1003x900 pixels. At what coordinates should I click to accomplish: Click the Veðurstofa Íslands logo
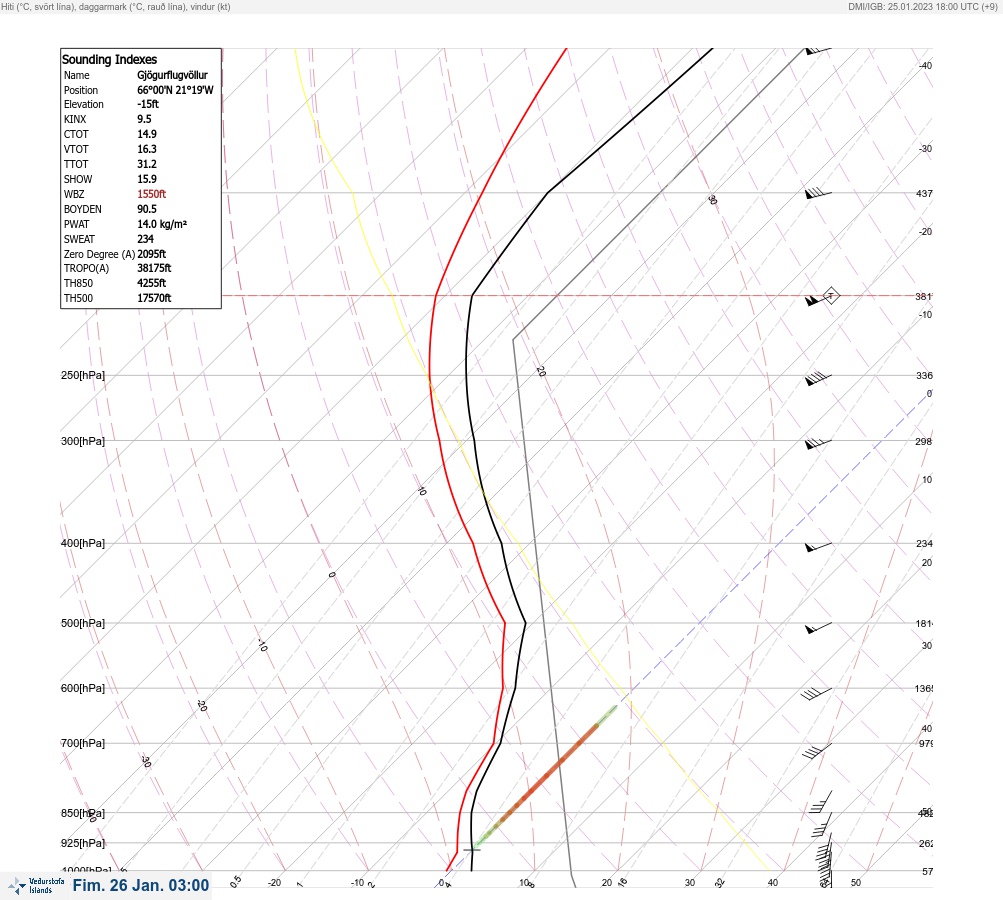click(x=36, y=885)
